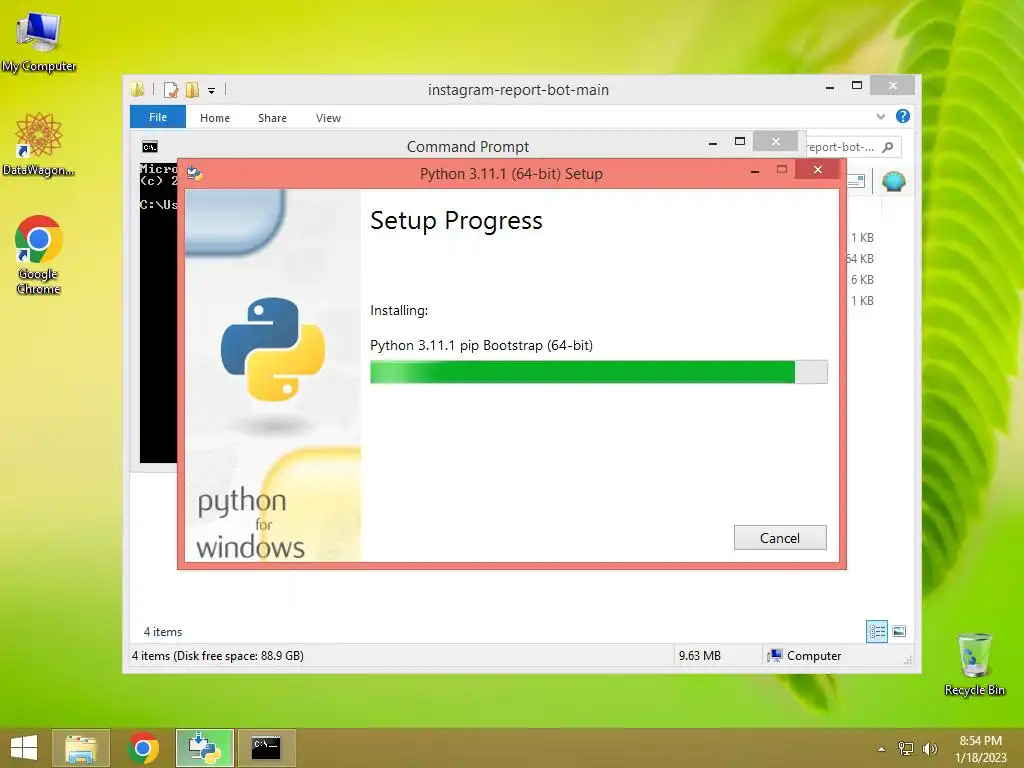
Task: Select Google Chrome desktop shortcut
Action: tap(39, 255)
